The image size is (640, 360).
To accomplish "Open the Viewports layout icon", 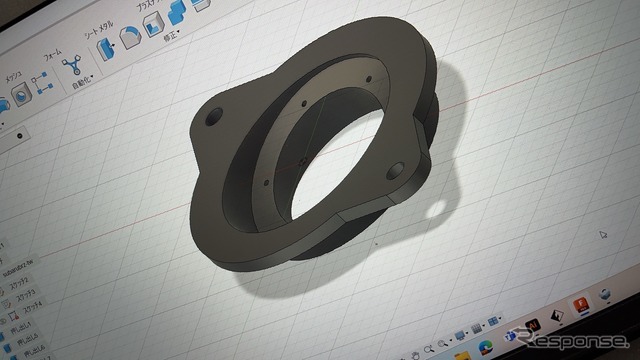I will (x=493, y=322).
